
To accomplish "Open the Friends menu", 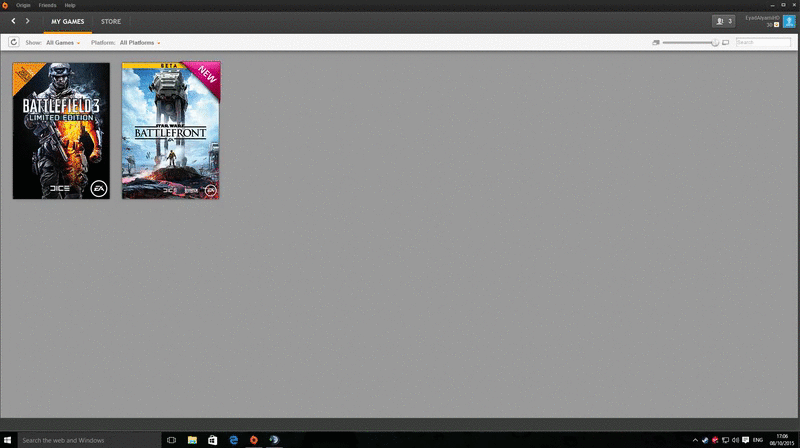I will [47, 5].
